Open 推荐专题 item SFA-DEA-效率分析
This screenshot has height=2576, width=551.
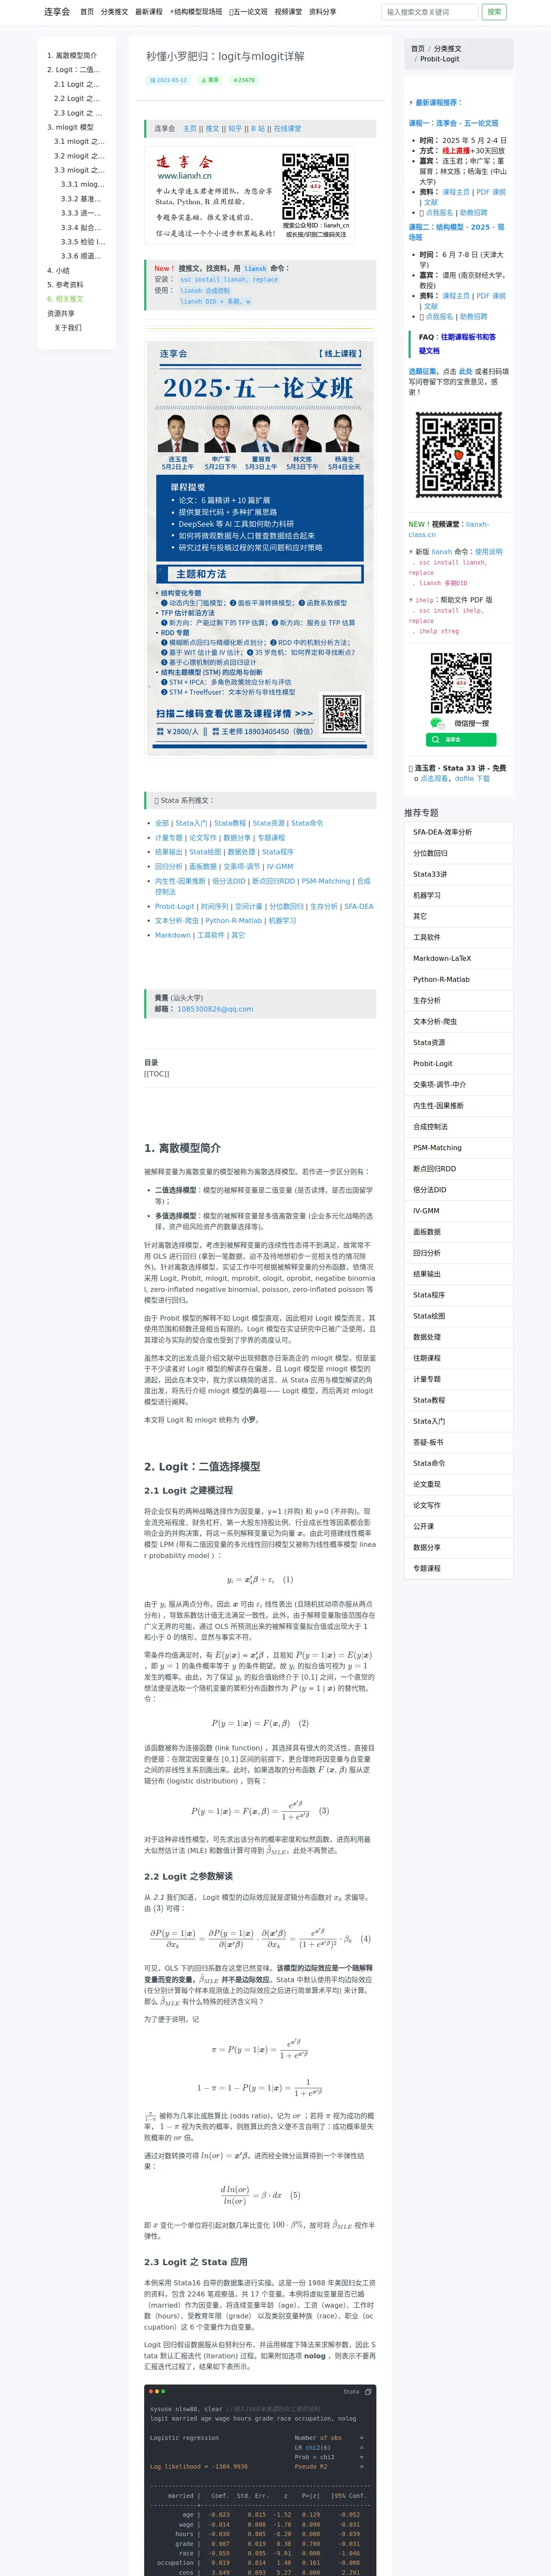coord(459,832)
